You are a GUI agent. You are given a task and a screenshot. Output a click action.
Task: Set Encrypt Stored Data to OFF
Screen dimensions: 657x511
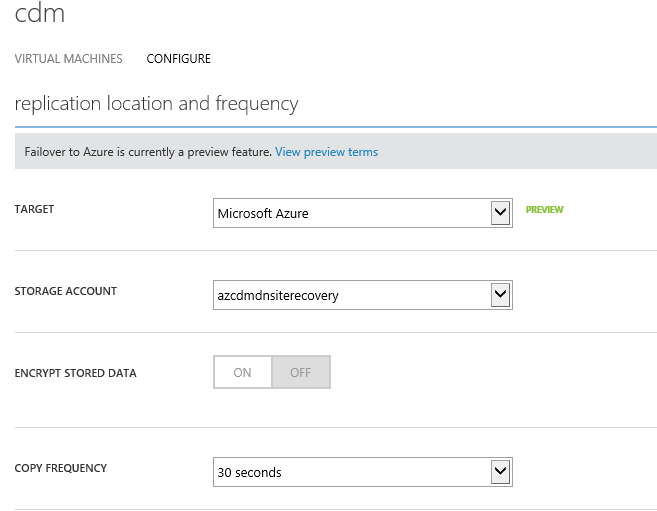coord(300,372)
